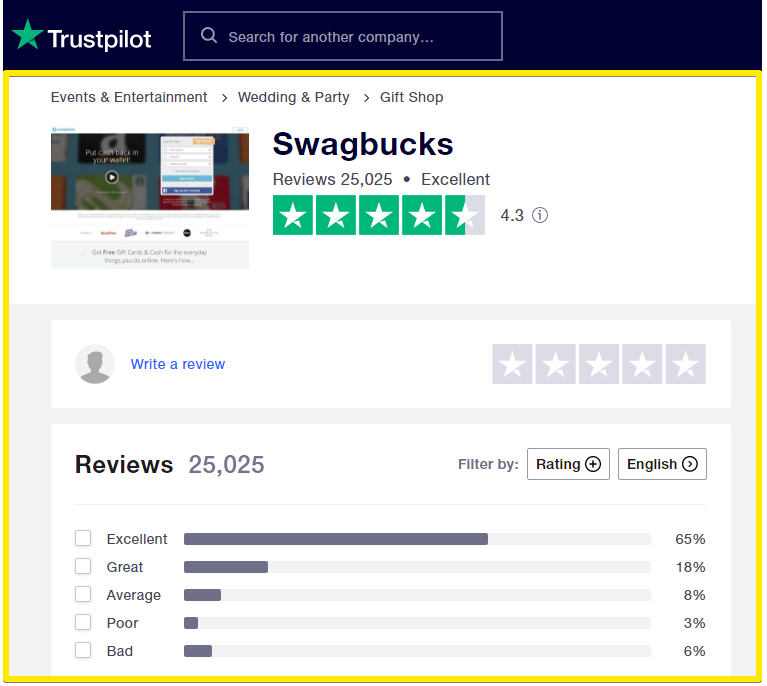767x686 pixels.
Task: Click the Bad 6% bar
Action: pyautogui.click(x=417, y=651)
